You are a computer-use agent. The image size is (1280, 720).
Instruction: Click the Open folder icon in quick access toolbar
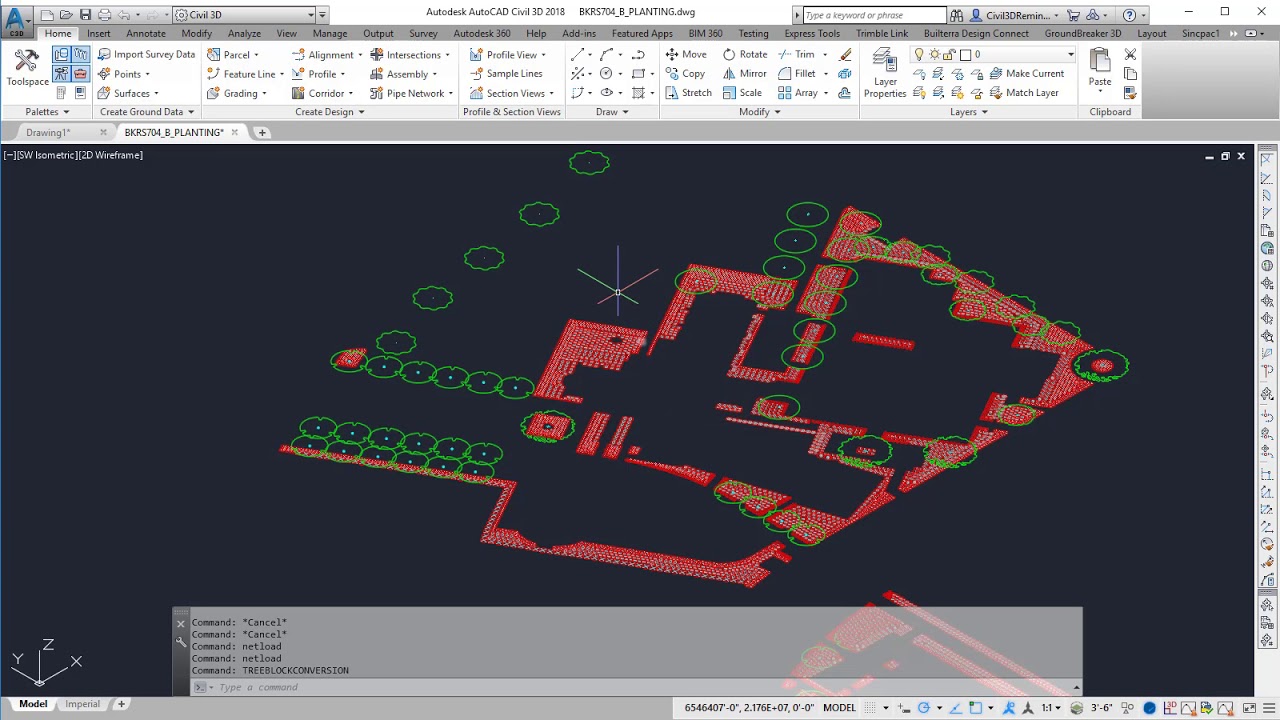(x=66, y=15)
